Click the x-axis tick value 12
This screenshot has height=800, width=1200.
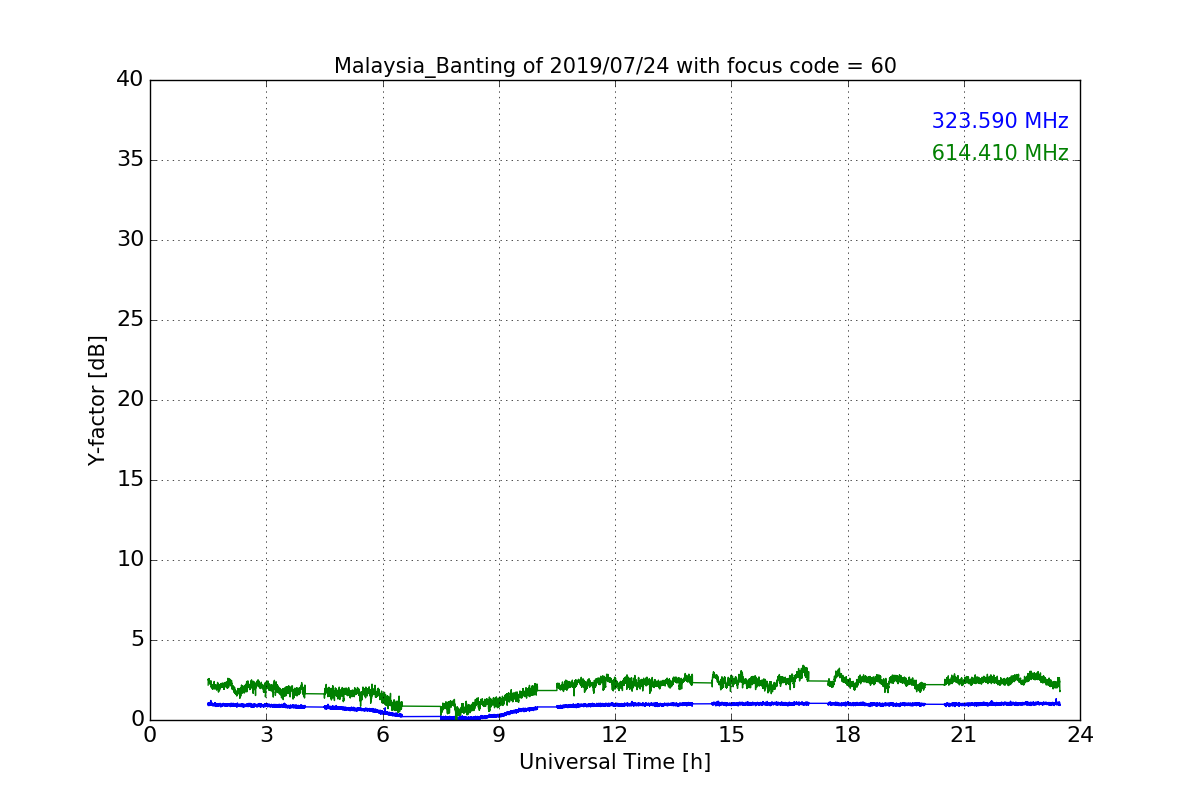(615, 735)
